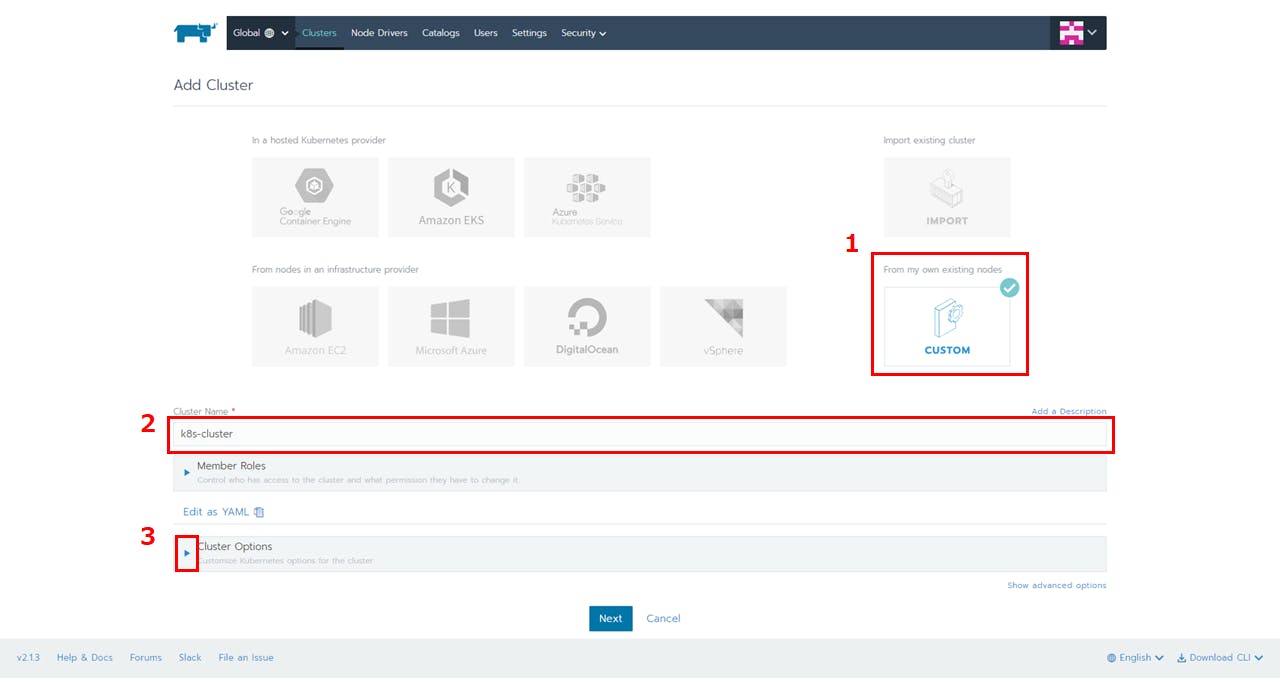1280x678 pixels.
Task: Select the Amazon EC2 provider
Action: click(315, 326)
